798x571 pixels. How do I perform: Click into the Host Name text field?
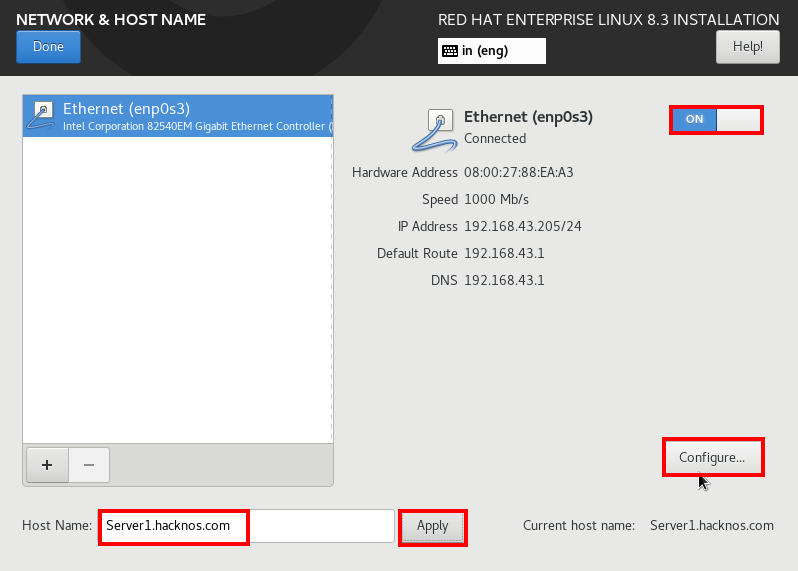pos(246,526)
